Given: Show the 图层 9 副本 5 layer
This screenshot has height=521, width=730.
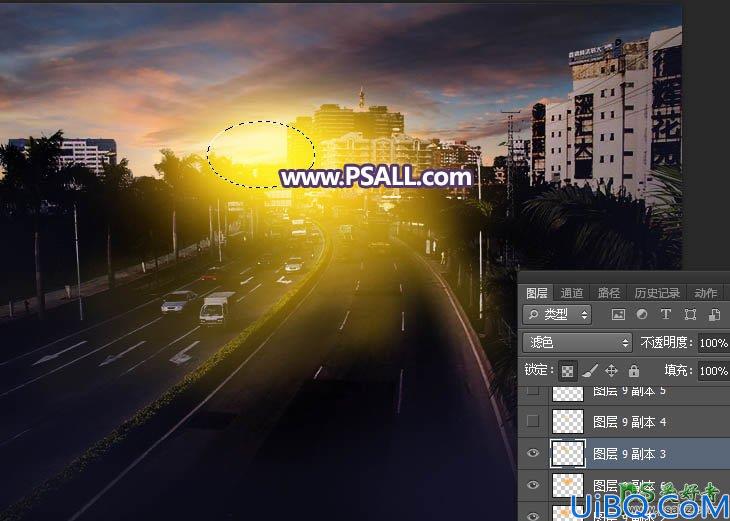Looking at the screenshot, I should [533, 390].
